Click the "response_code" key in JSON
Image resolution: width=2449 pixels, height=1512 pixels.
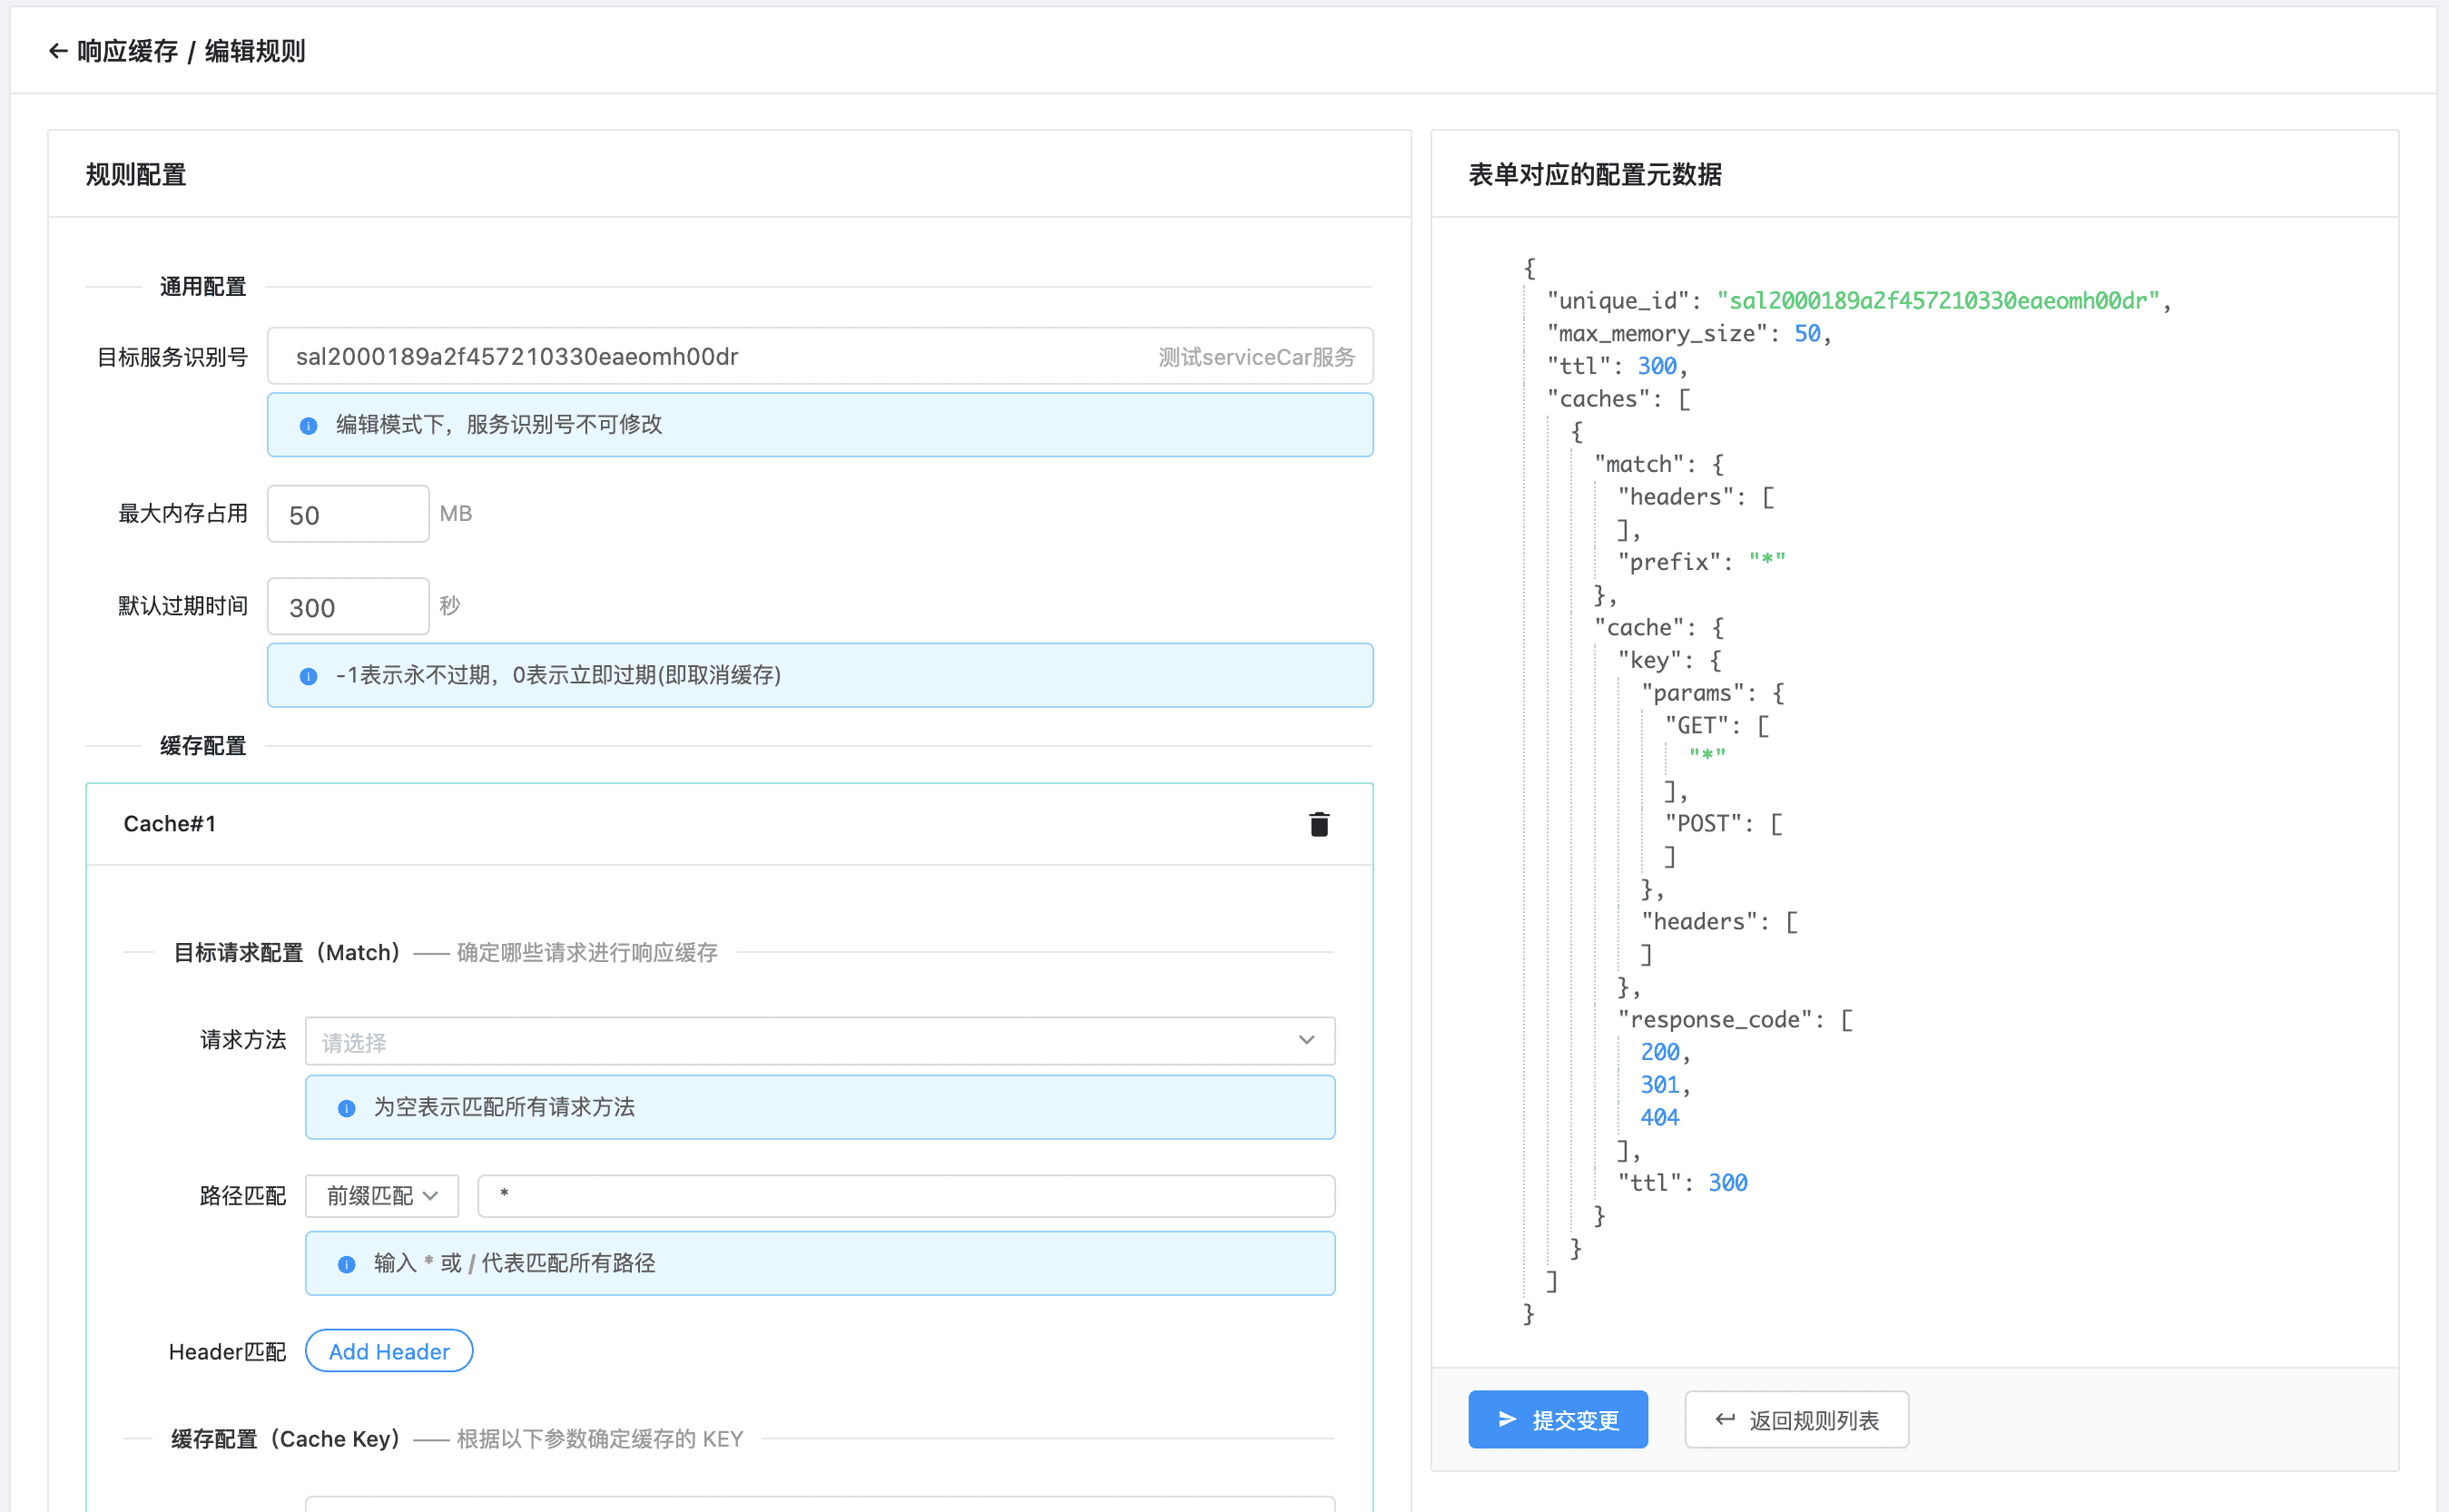click(x=1716, y=1020)
